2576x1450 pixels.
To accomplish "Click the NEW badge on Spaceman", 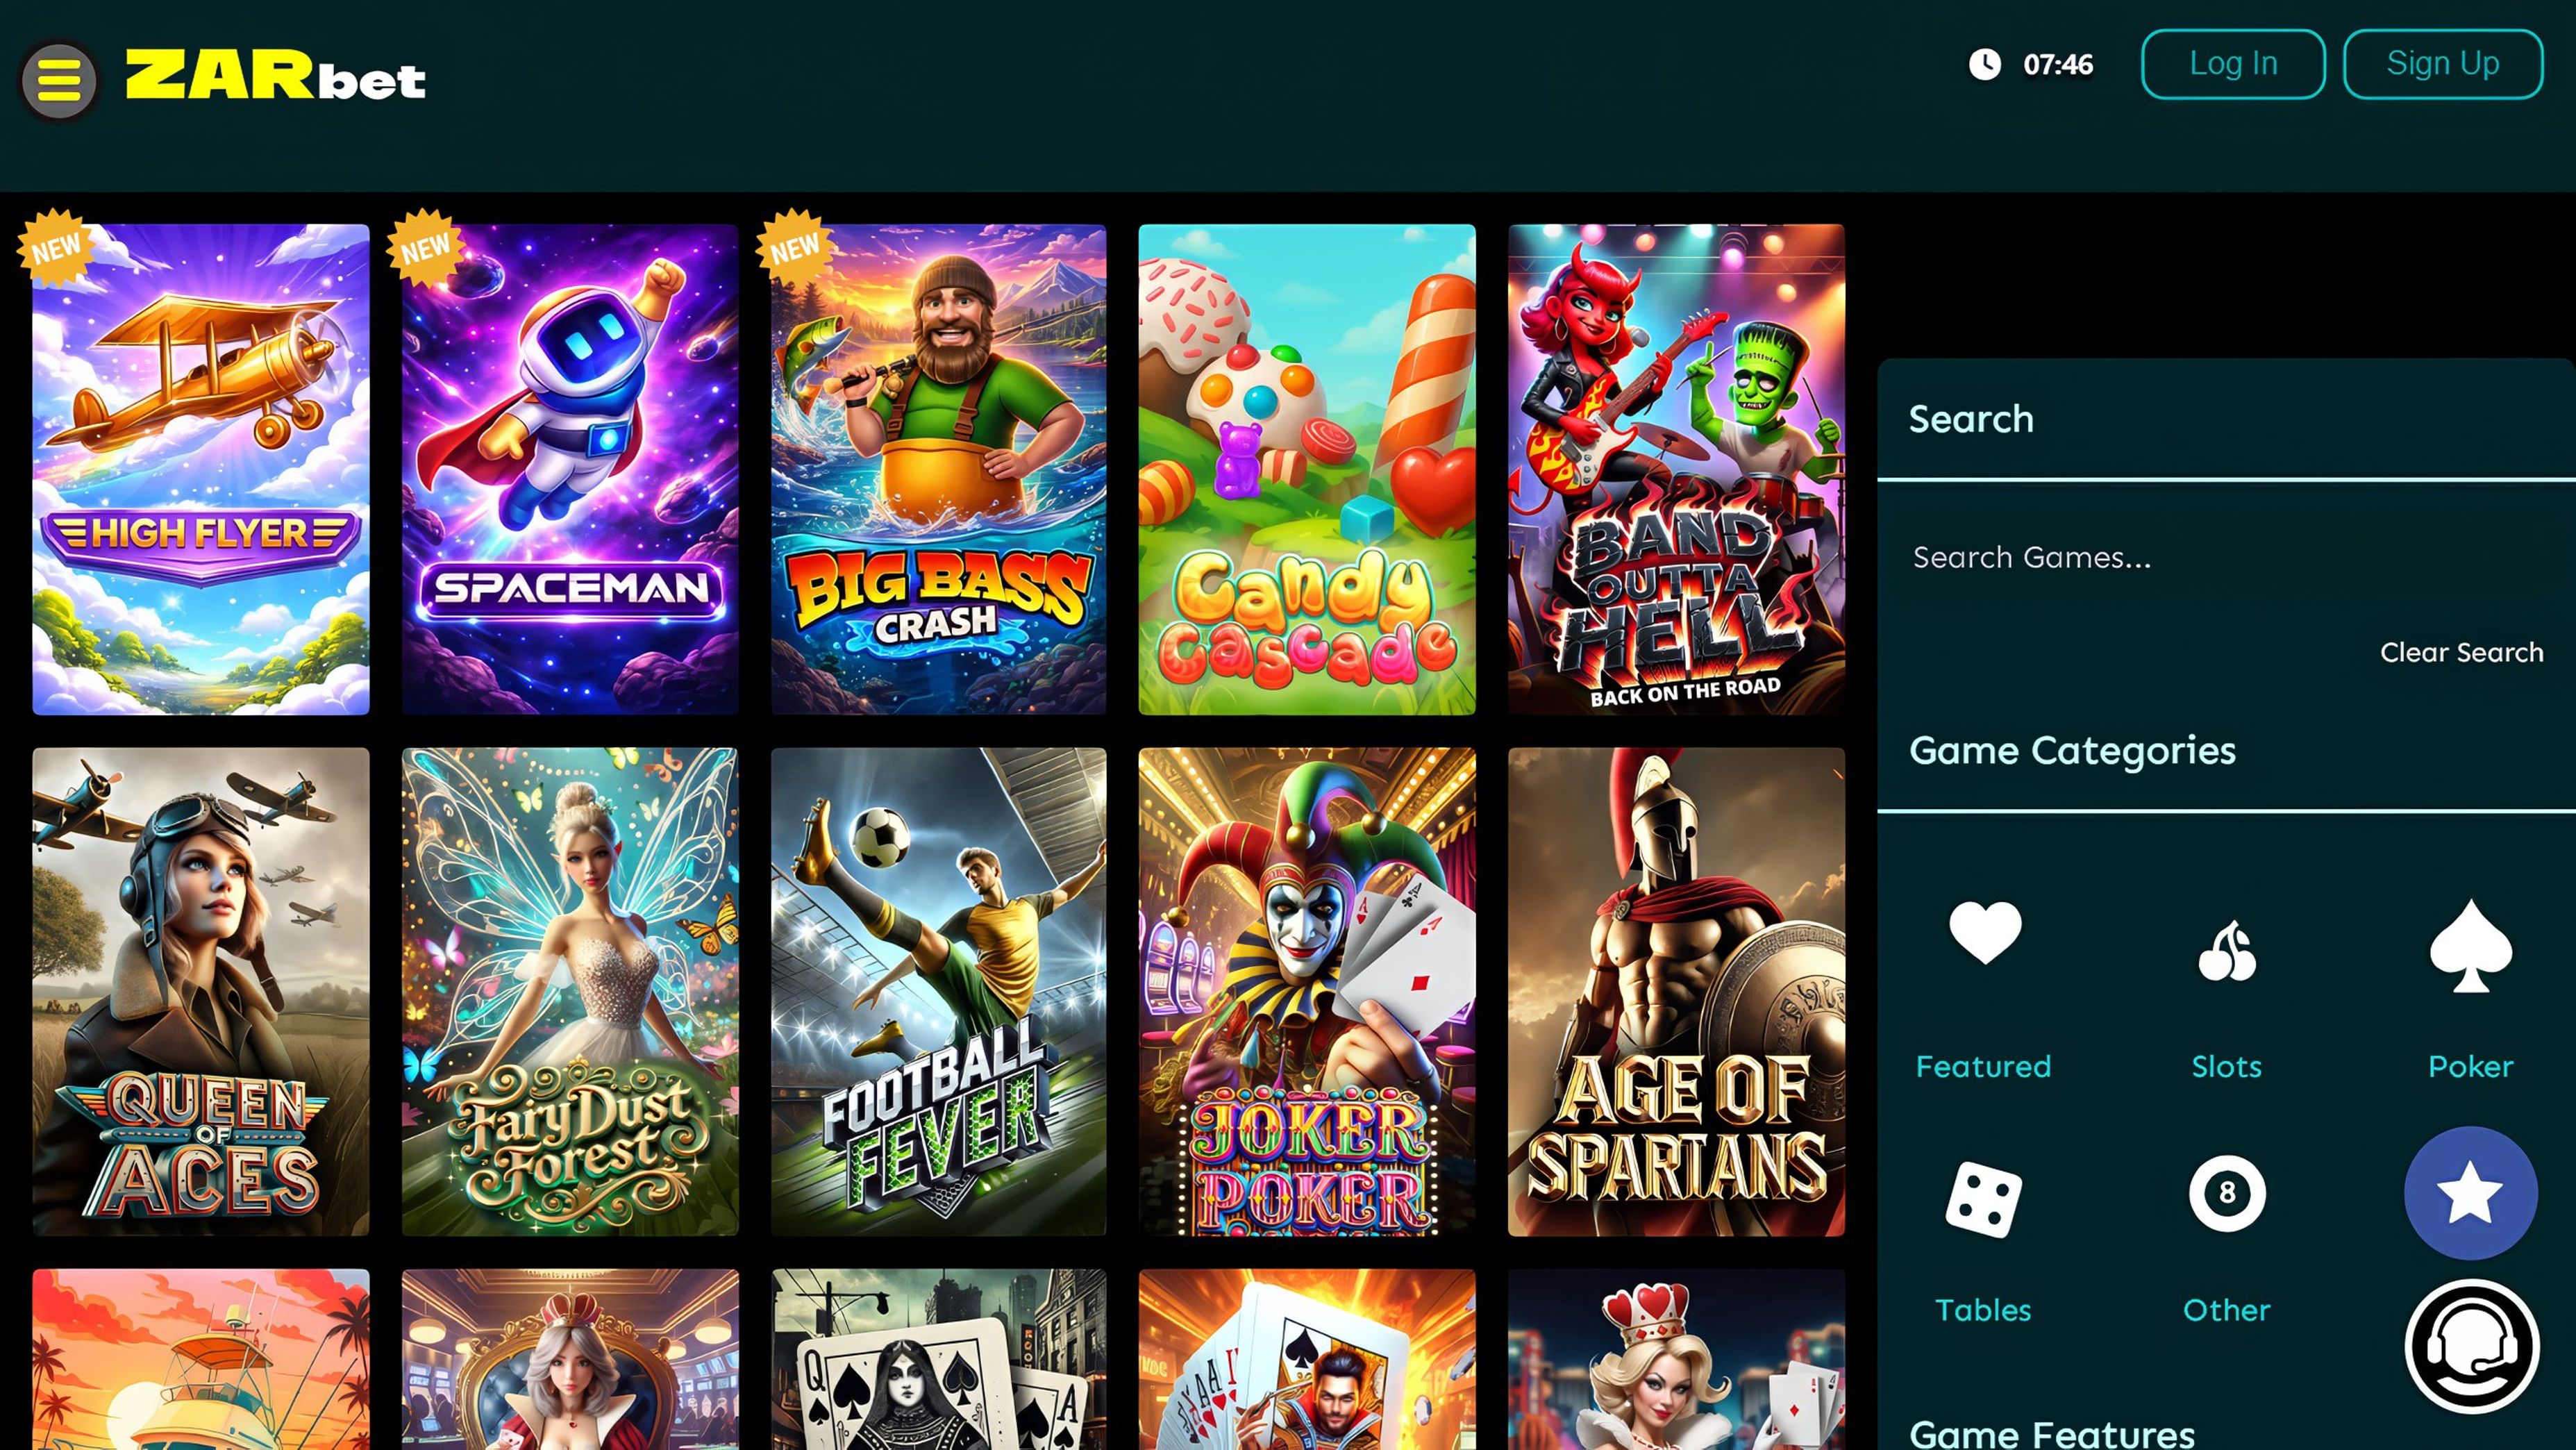I will (x=426, y=247).
